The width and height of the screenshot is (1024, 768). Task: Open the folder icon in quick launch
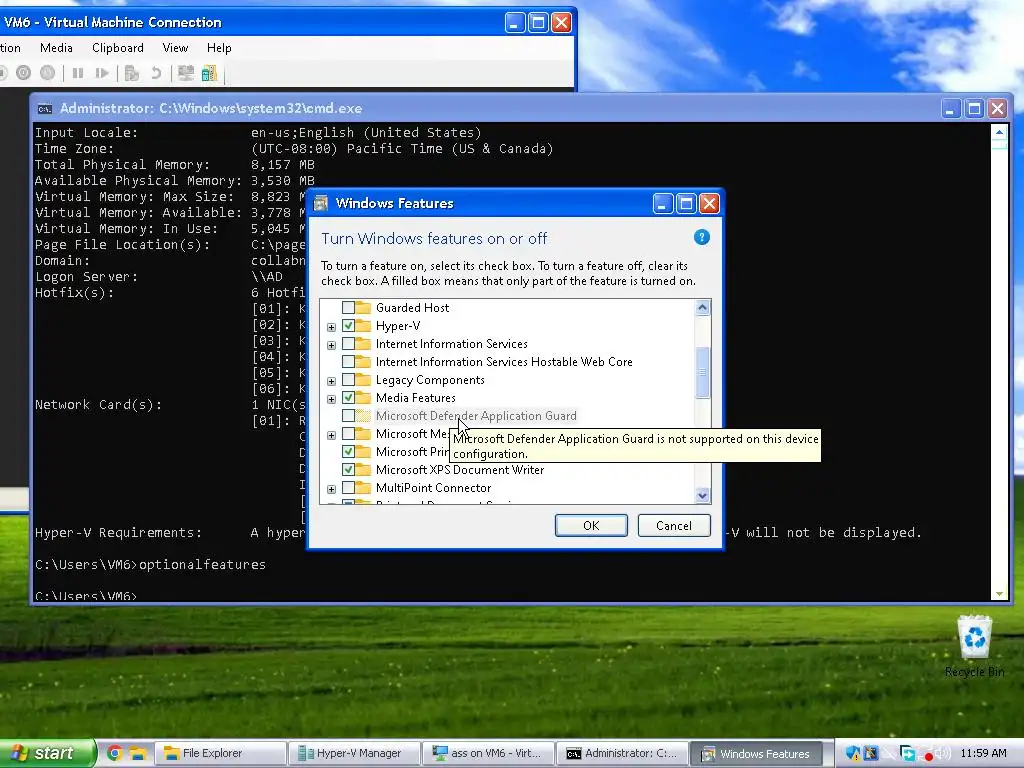(x=136, y=753)
